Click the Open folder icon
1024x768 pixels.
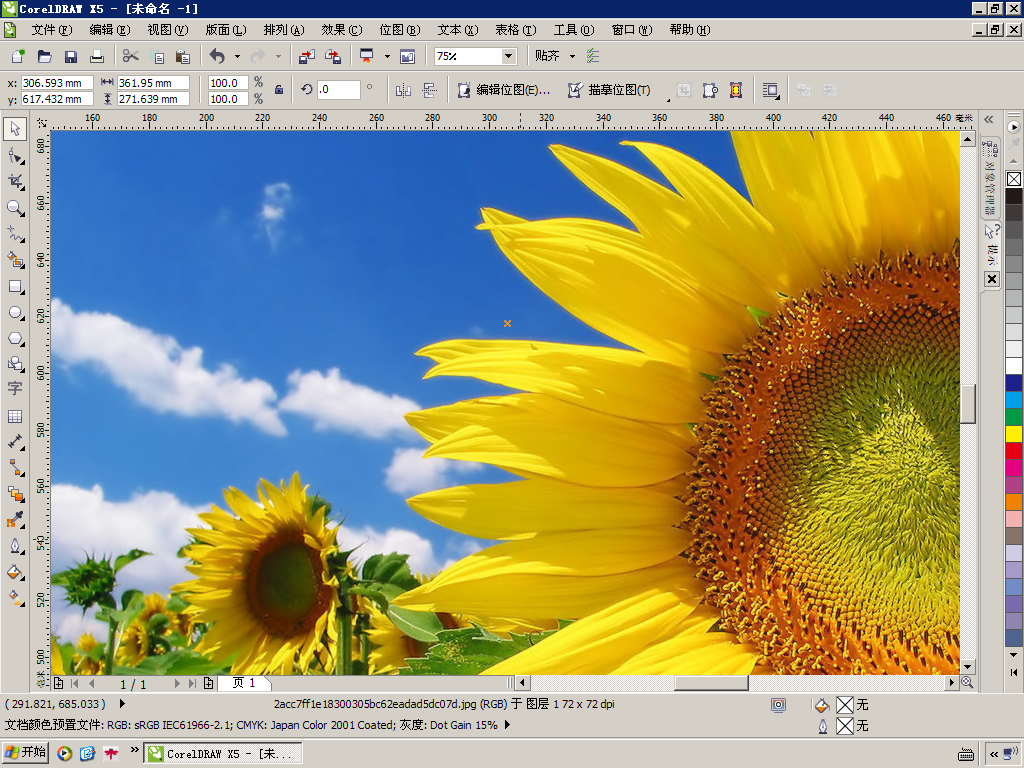(x=44, y=56)
